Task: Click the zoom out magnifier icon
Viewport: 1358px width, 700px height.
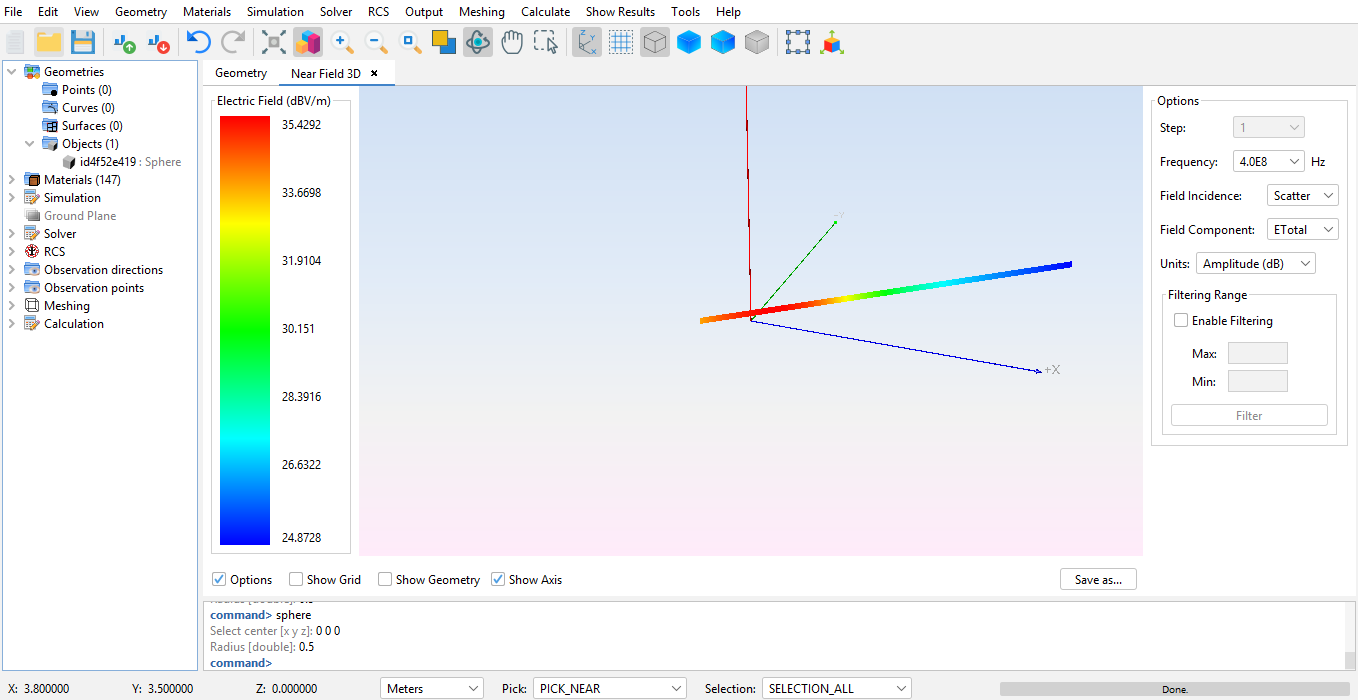Action: tap(376, 42)
